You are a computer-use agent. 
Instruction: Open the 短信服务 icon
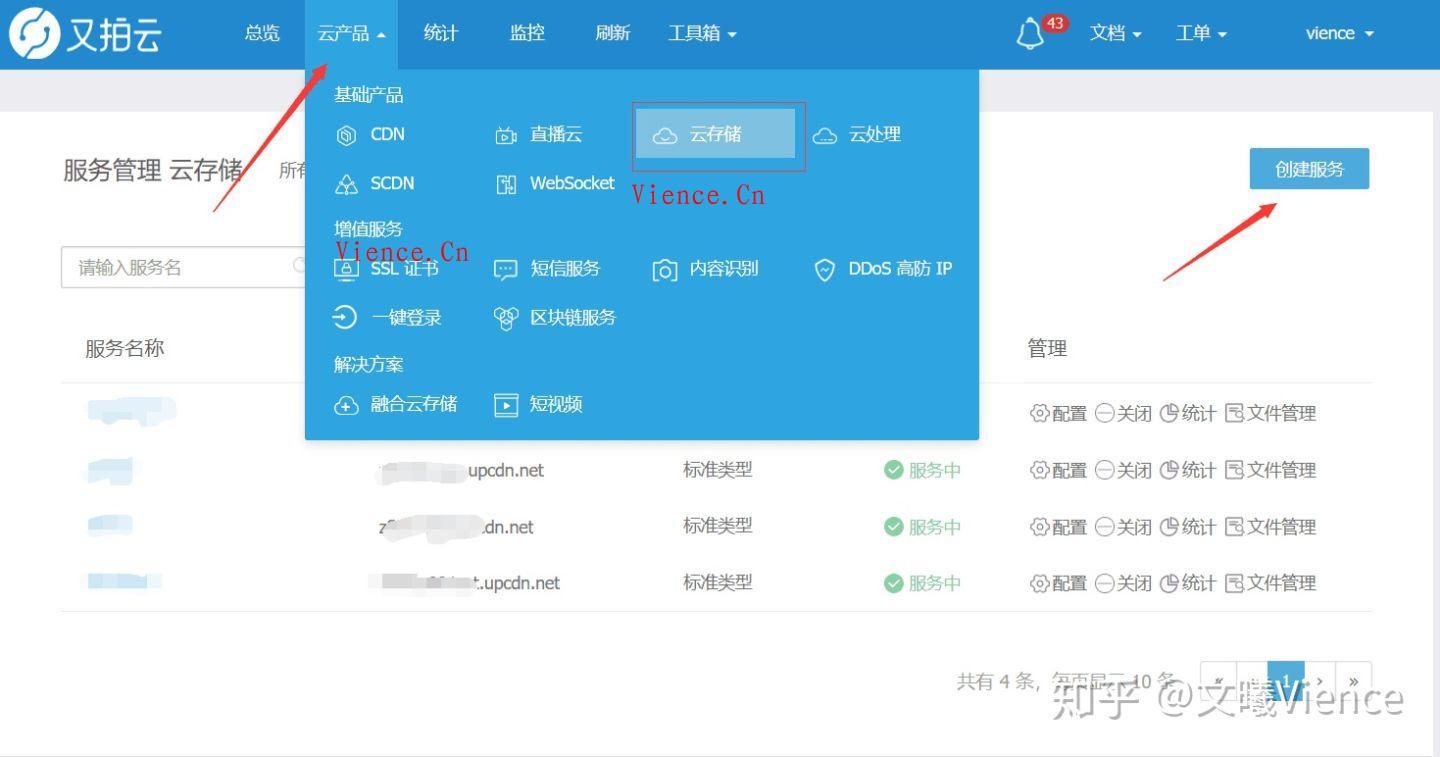coord(507,268)
